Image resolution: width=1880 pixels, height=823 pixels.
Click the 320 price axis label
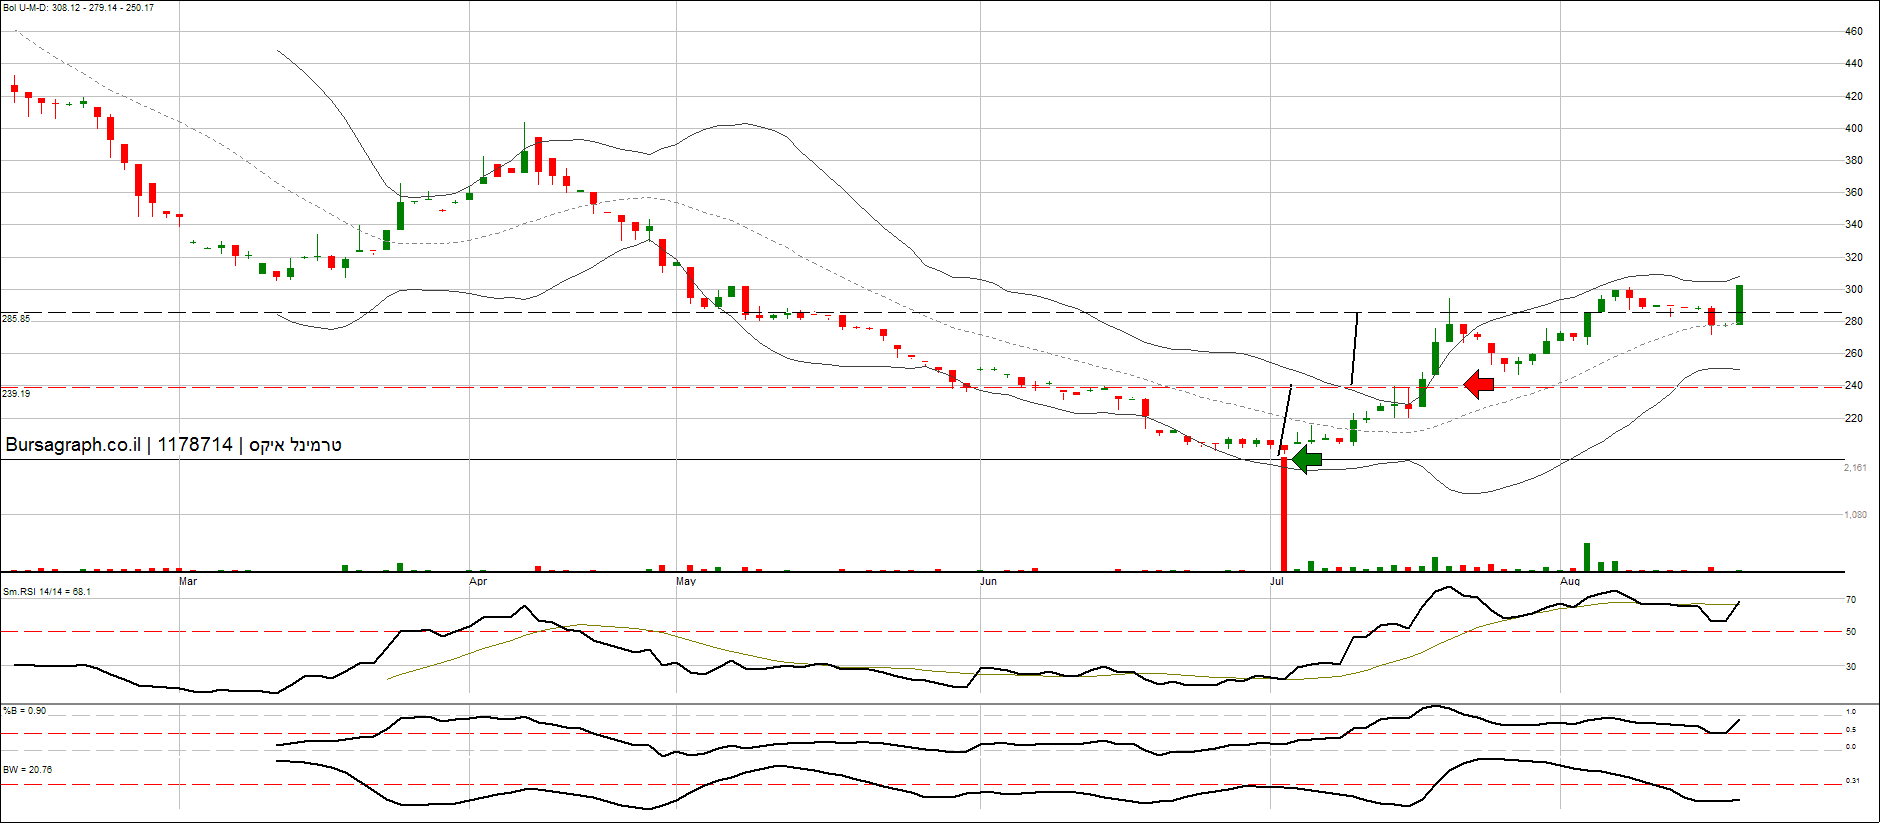click(1854, 258)
